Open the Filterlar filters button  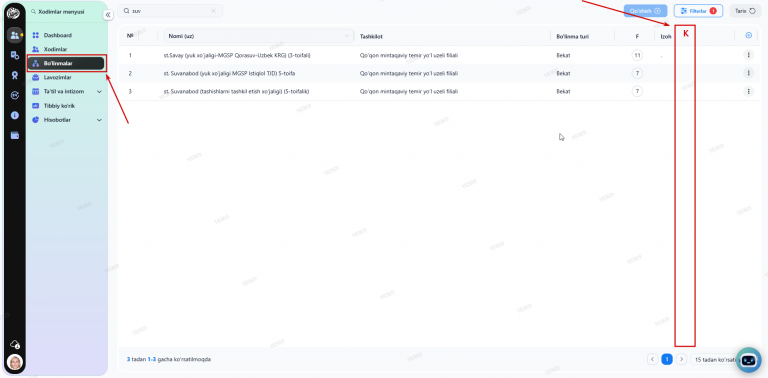point(698,11)
